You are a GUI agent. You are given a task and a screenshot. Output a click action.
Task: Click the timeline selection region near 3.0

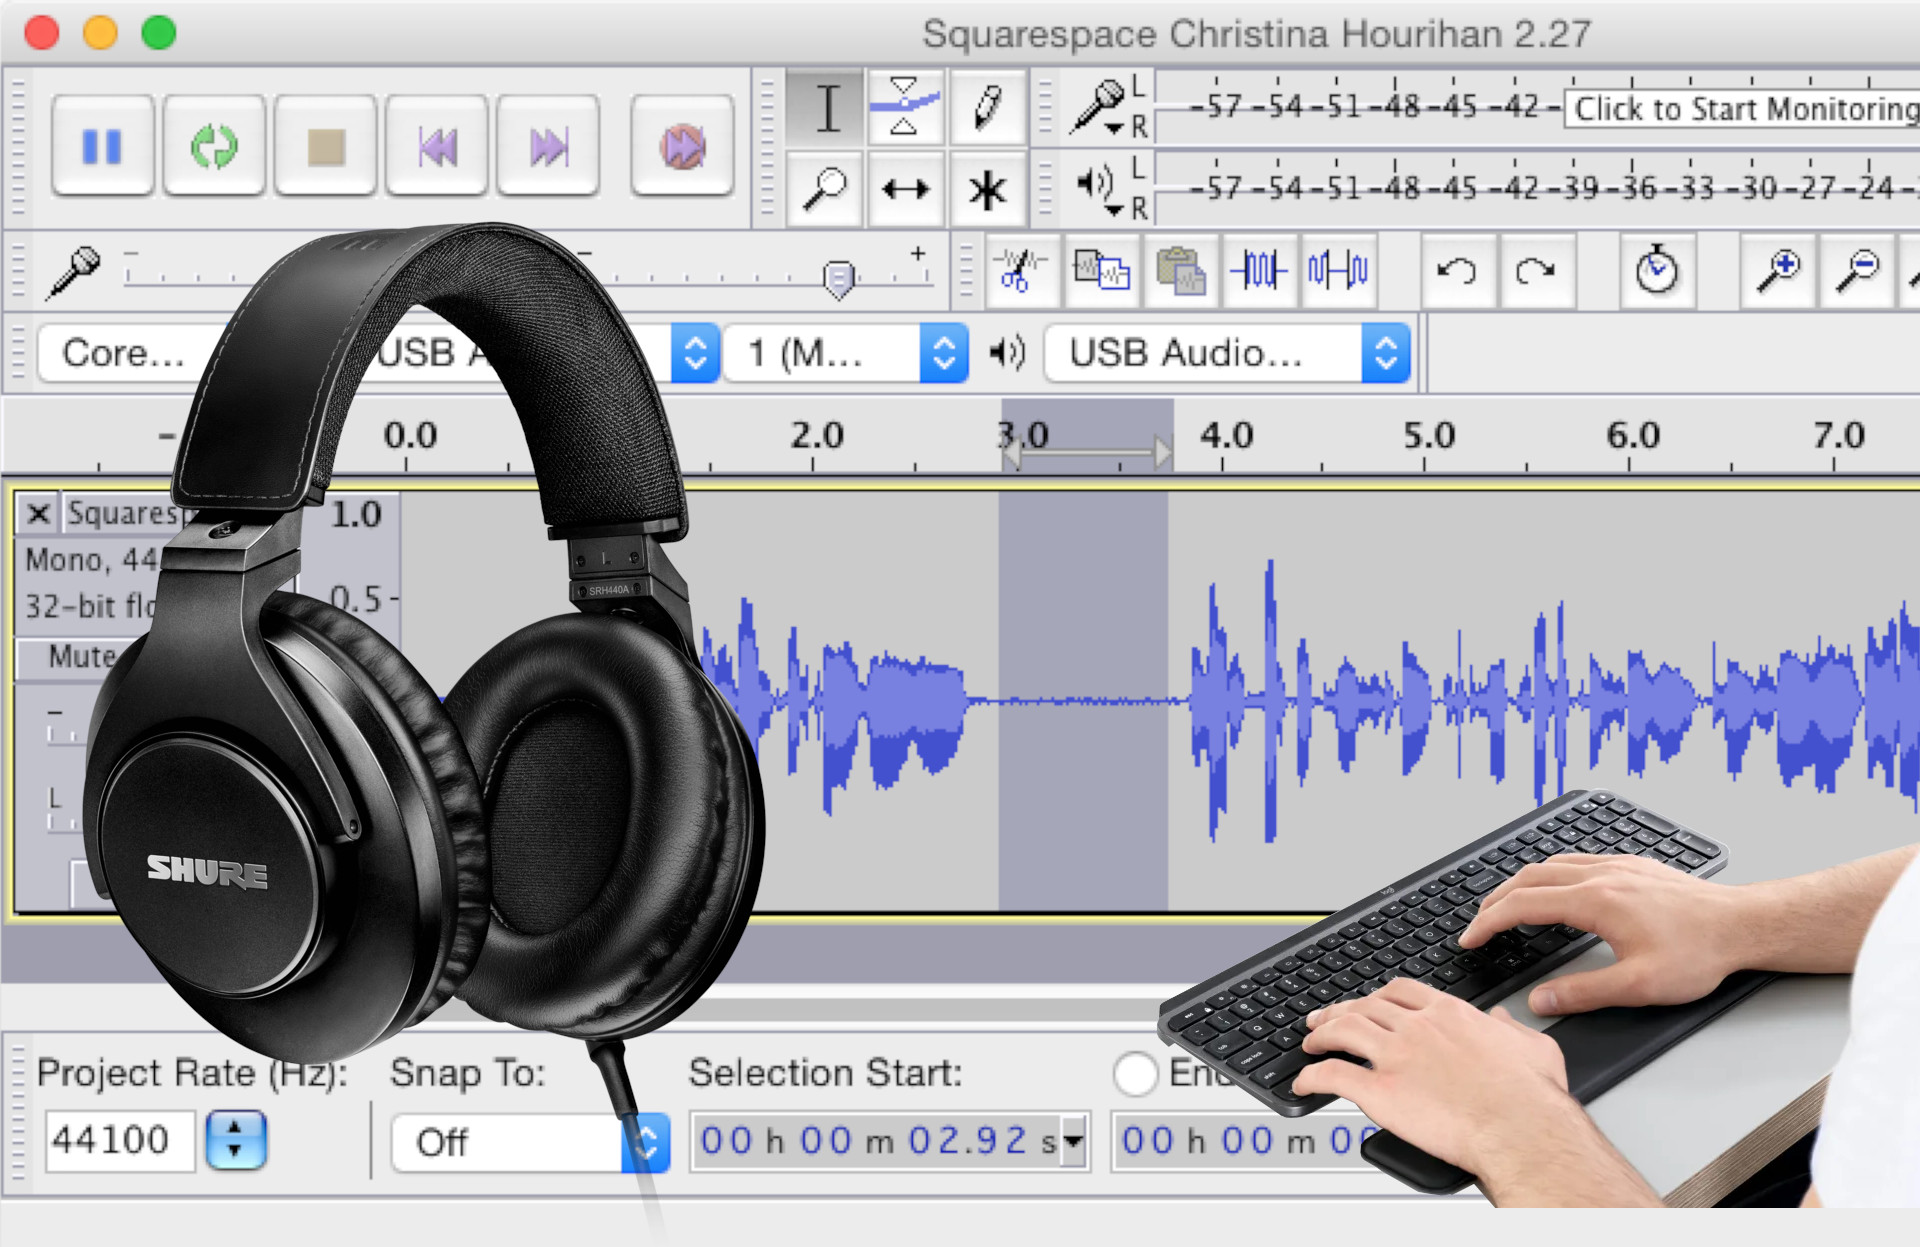pyautogui.click(x=1087, y=436)
